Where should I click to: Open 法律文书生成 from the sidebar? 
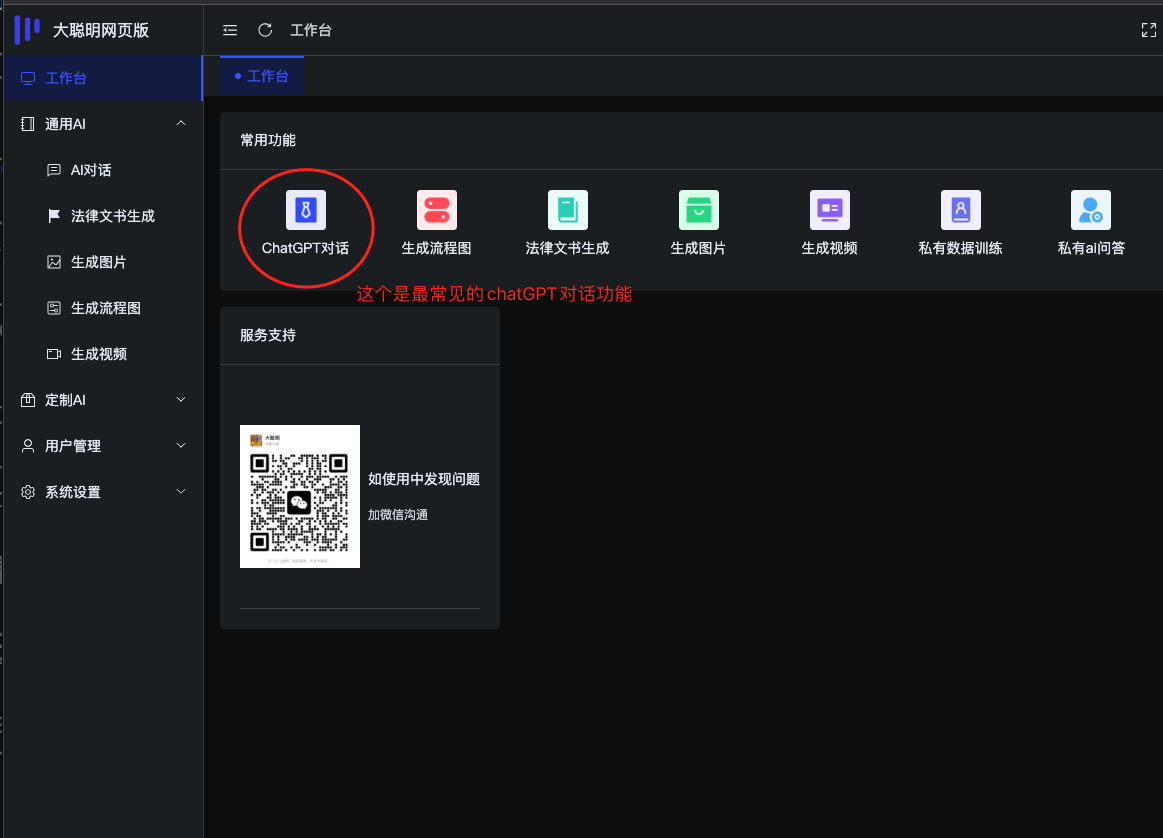102,216
